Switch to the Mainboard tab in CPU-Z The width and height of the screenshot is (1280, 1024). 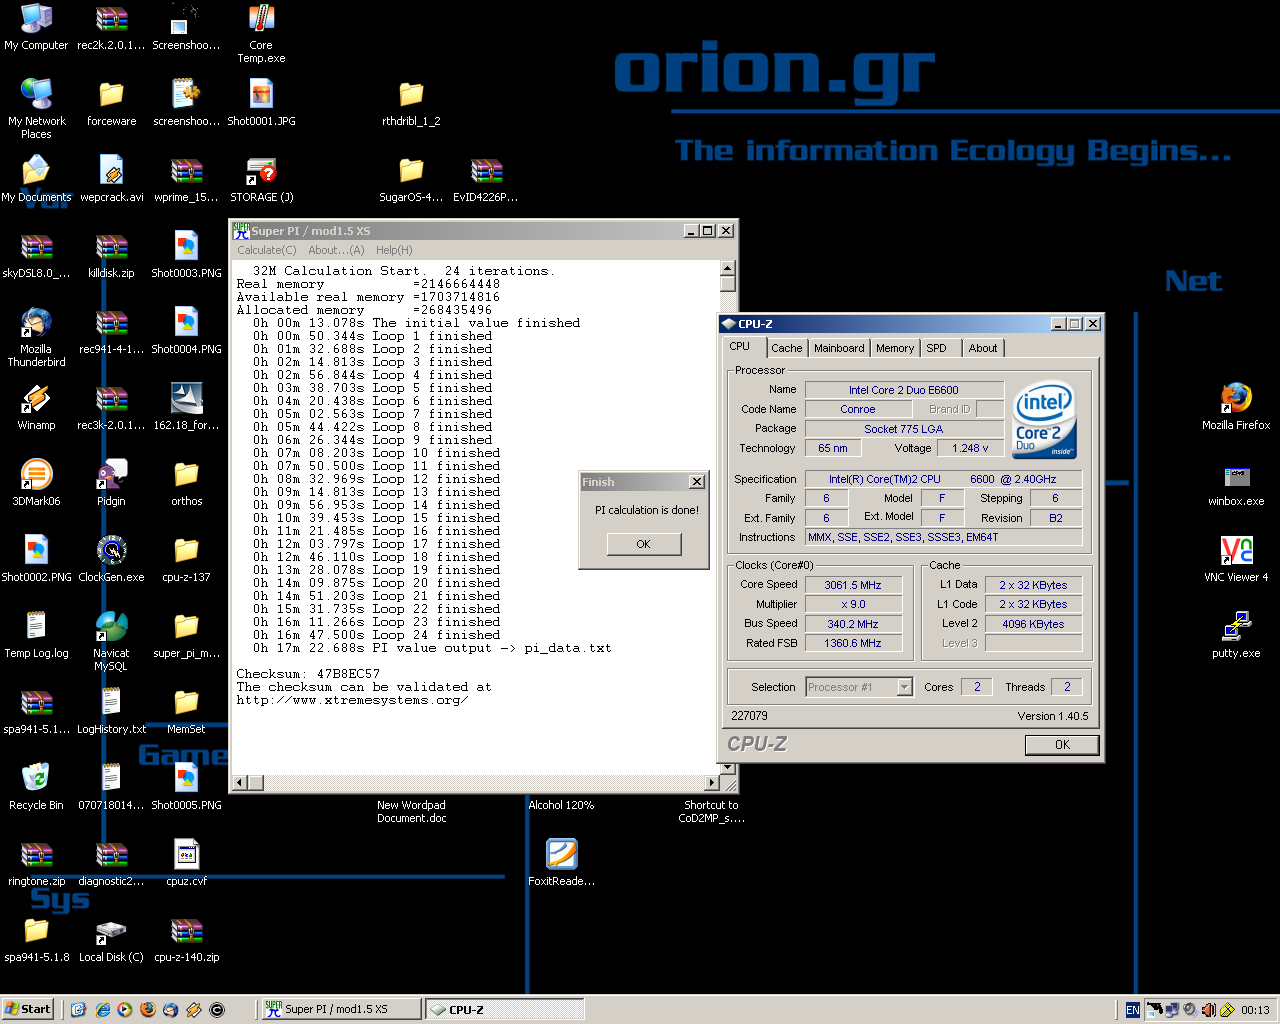point(839,348)
